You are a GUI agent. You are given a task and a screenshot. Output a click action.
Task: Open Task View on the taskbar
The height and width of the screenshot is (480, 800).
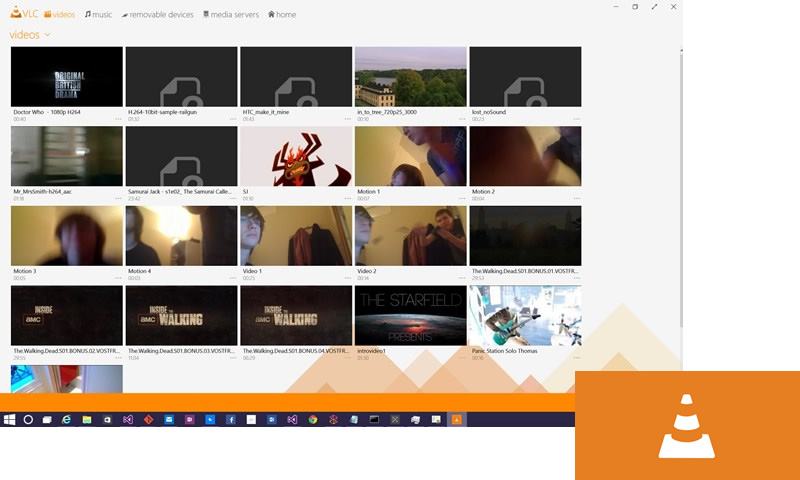tap(47, 419)
